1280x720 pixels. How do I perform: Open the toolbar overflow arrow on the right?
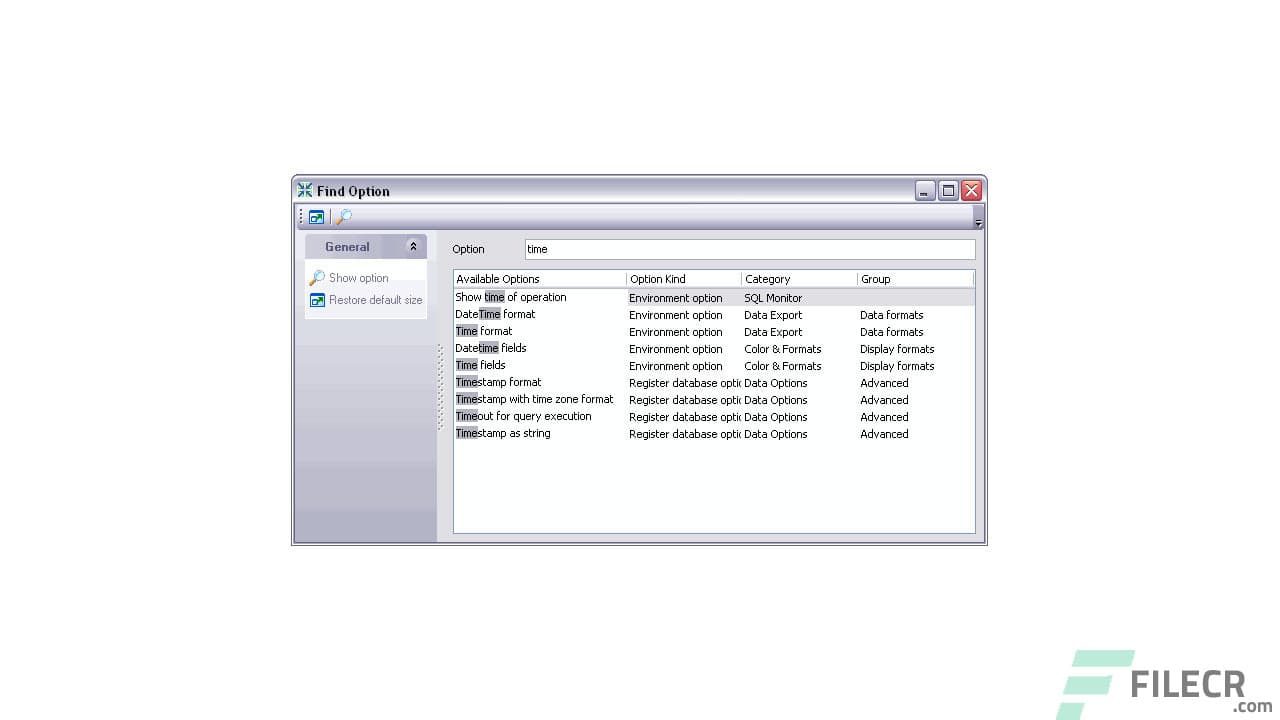pyautogui.click(x=978, y=222)
